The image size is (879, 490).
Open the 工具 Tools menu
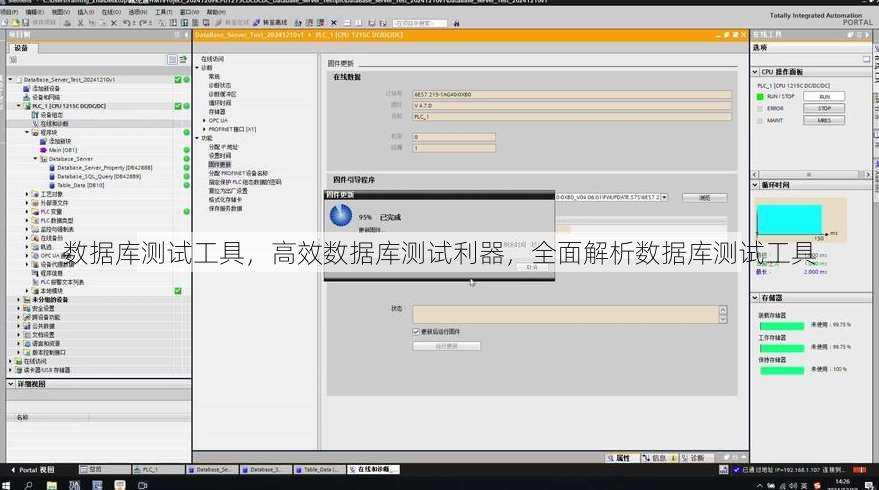pyautogui.click(x=163, y=12)
